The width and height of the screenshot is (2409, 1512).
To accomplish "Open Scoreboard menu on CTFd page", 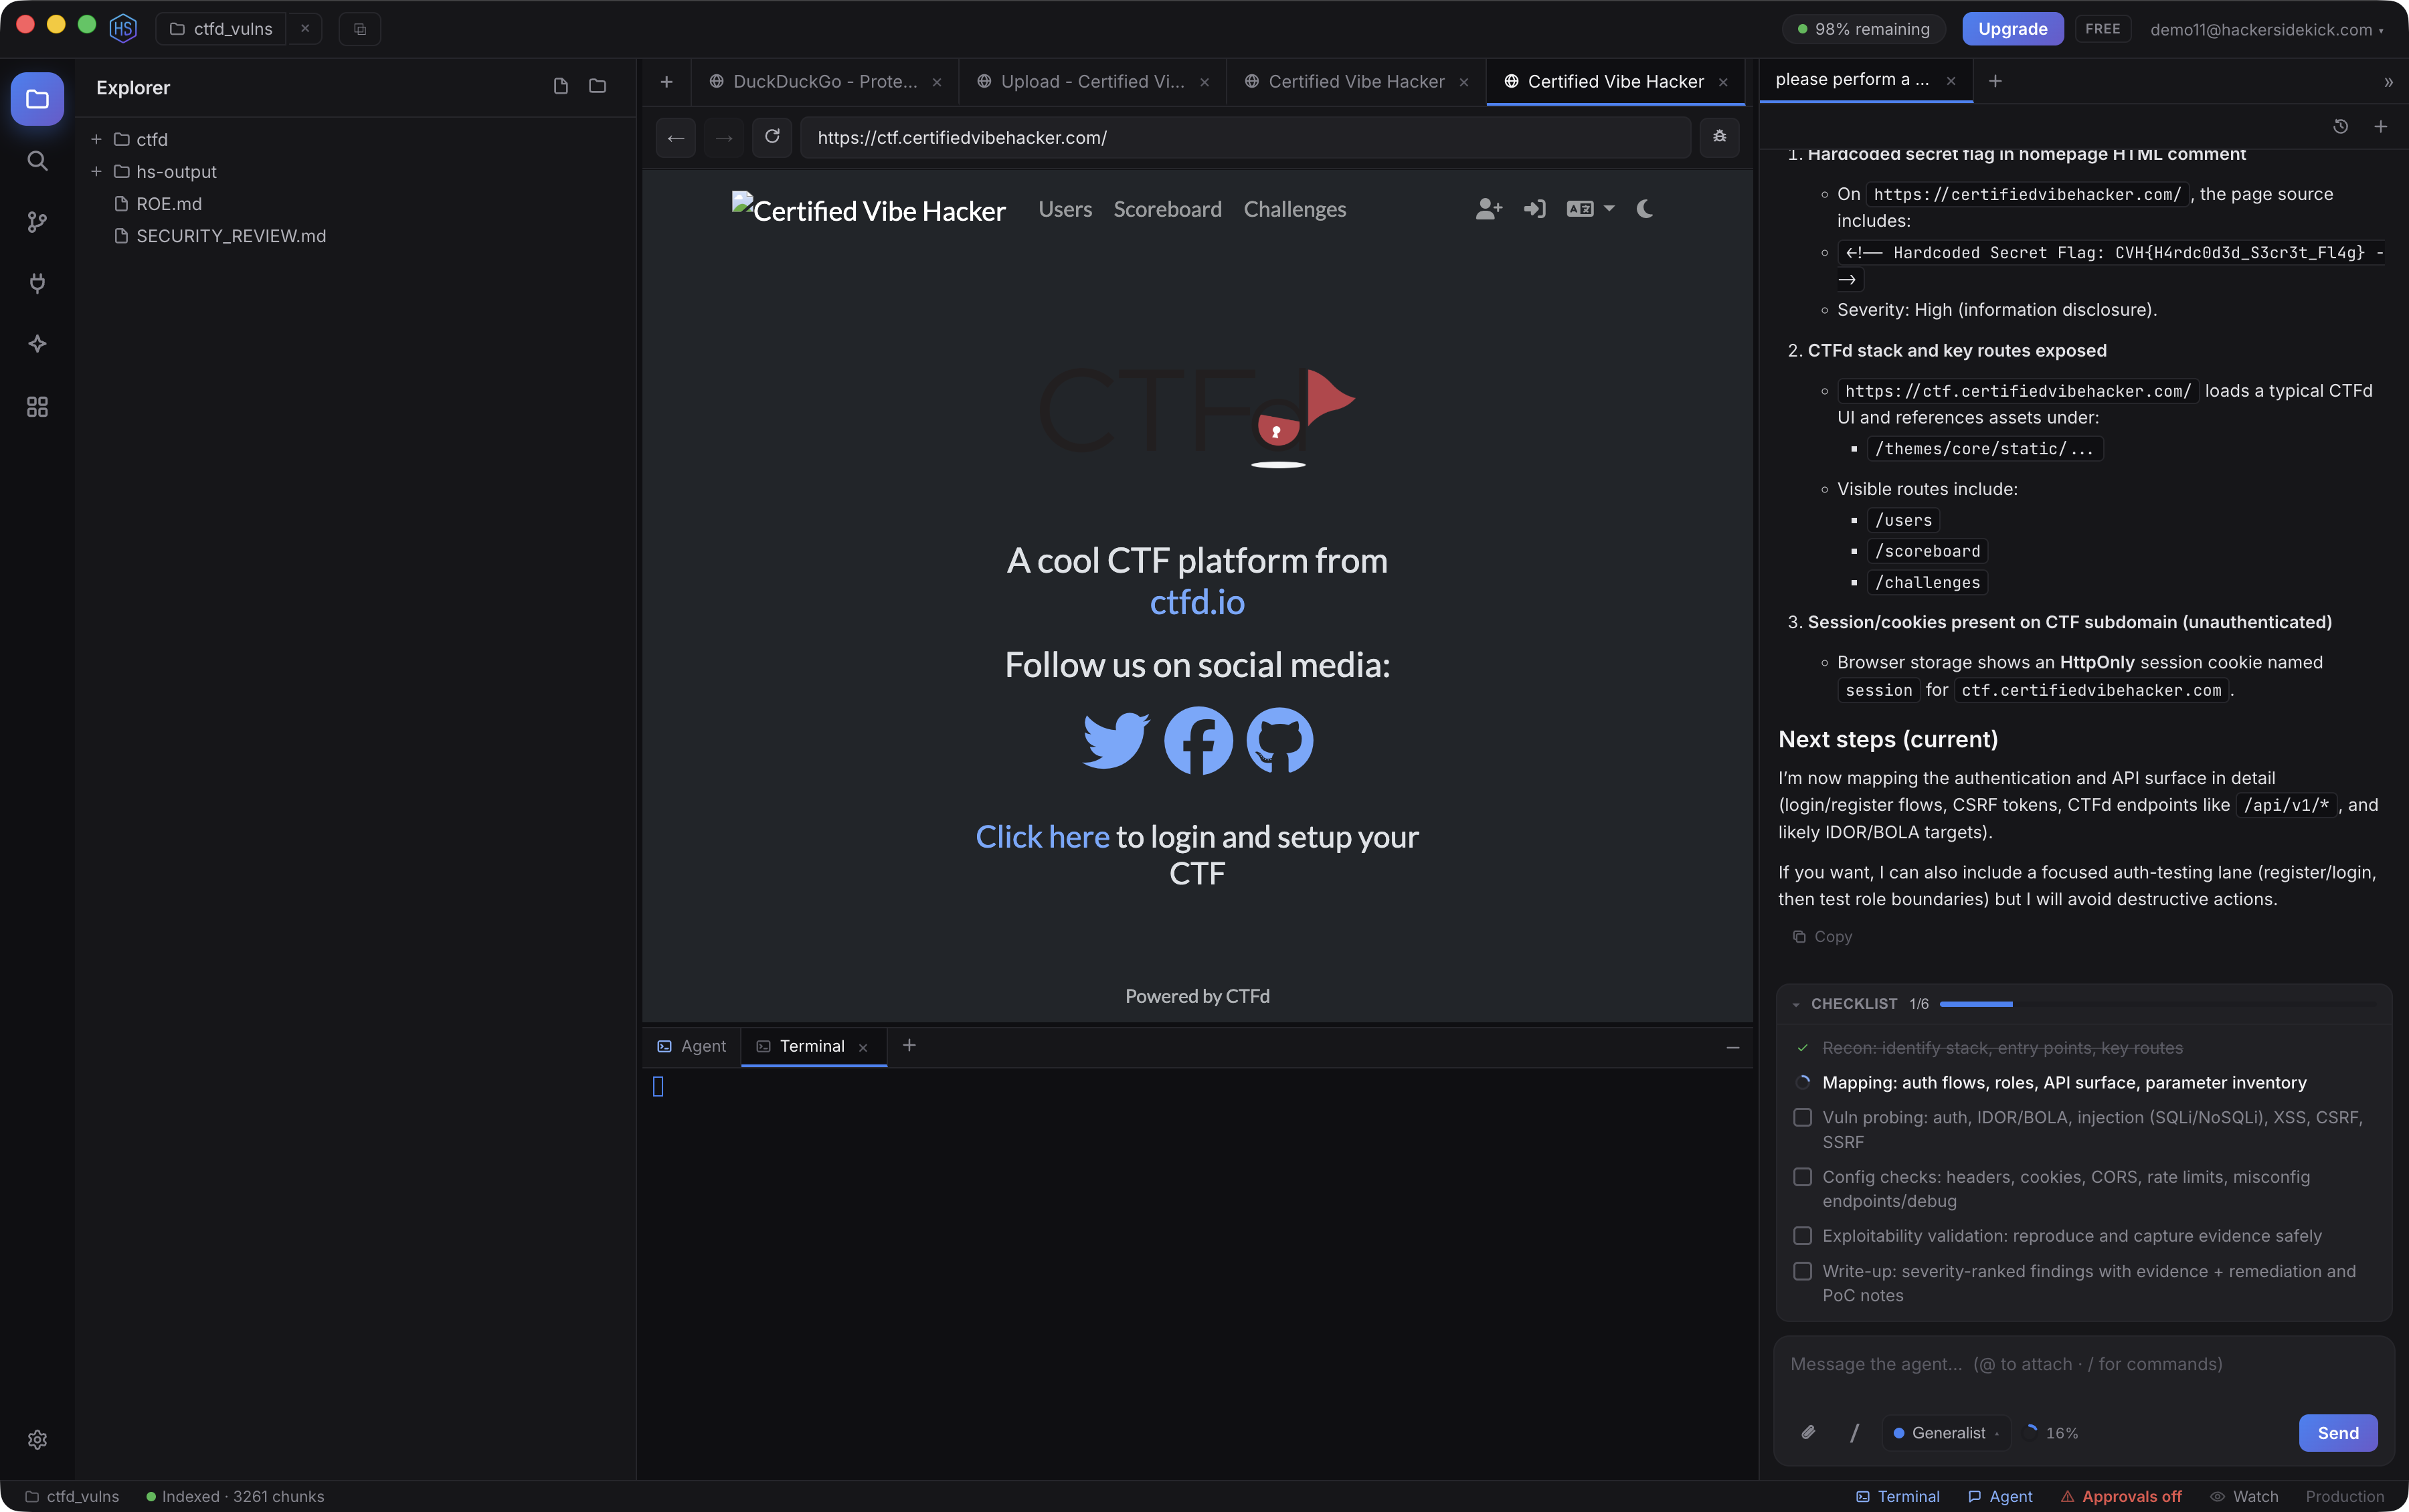I will pos(1167,209).
